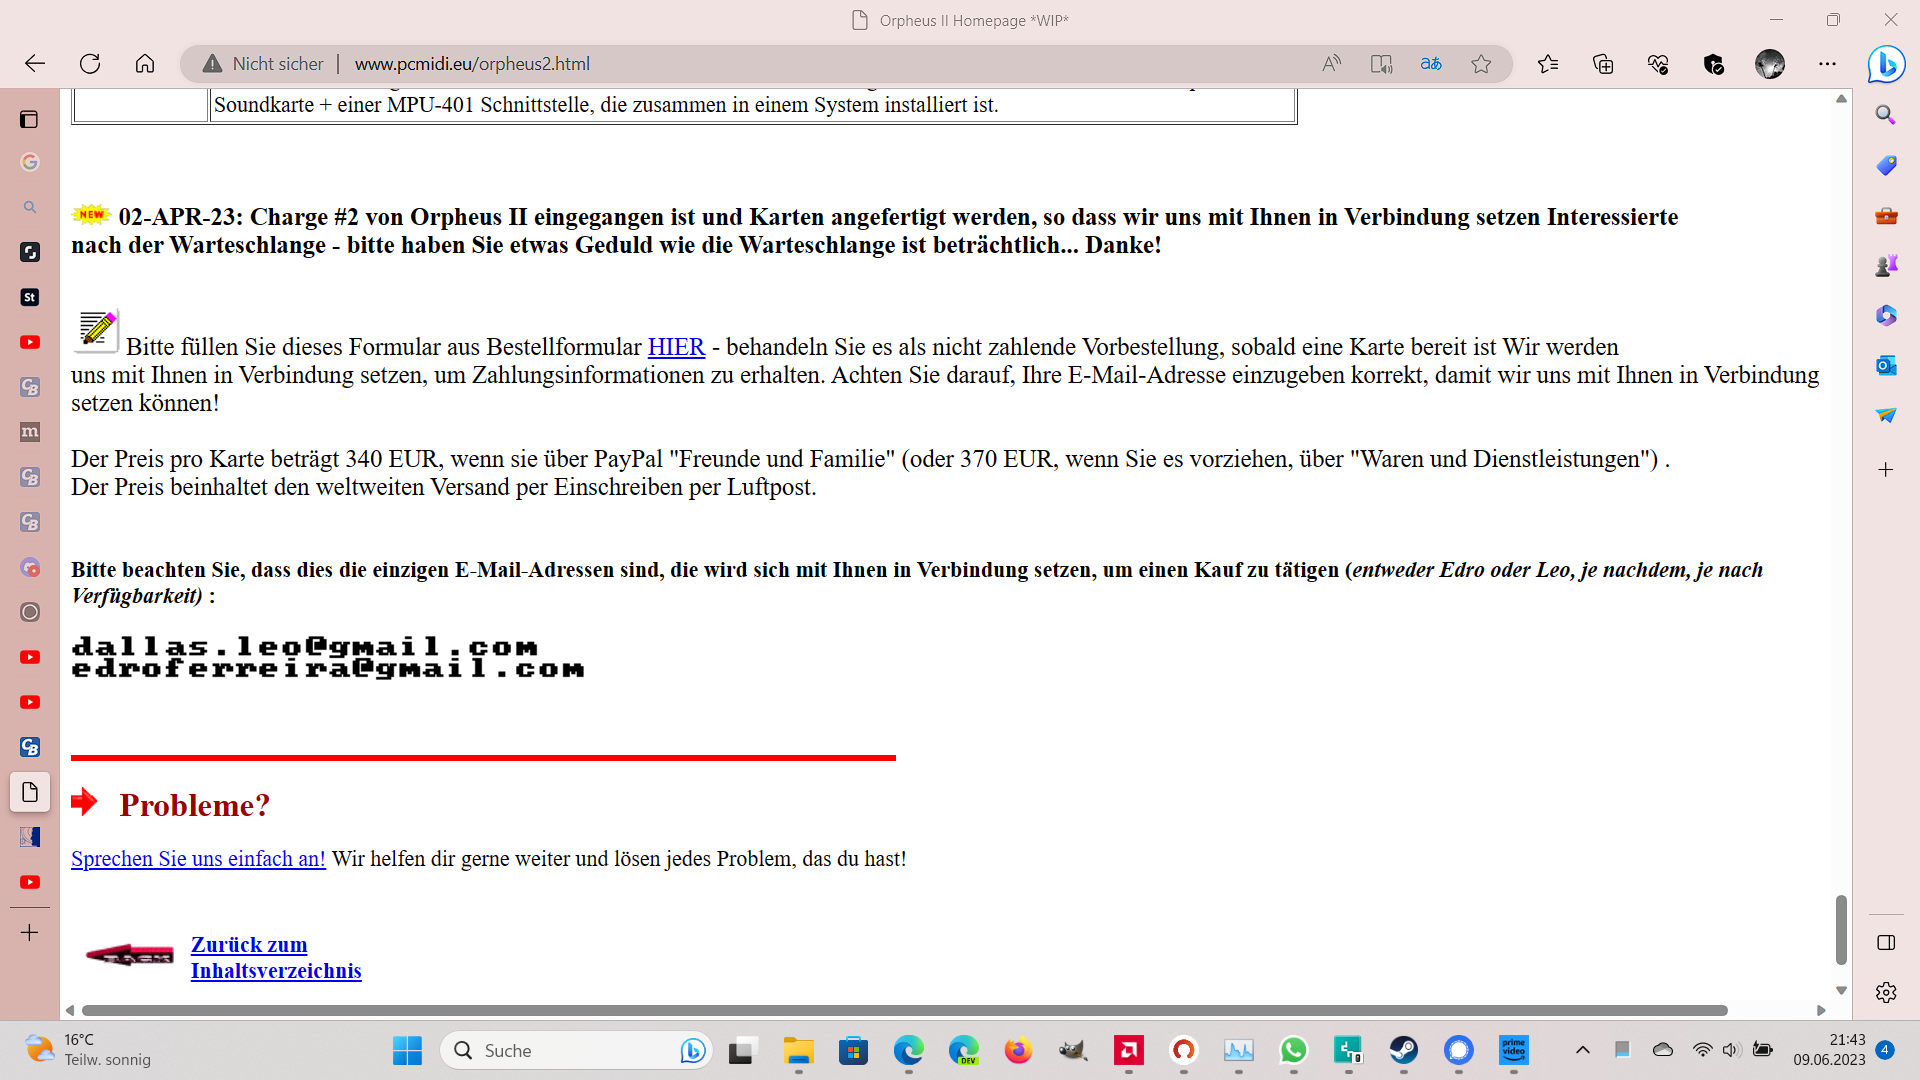1920x1080 pixels.
Task: Select the Orpheus II Homepage tab
Action: [x=29, y=792]
